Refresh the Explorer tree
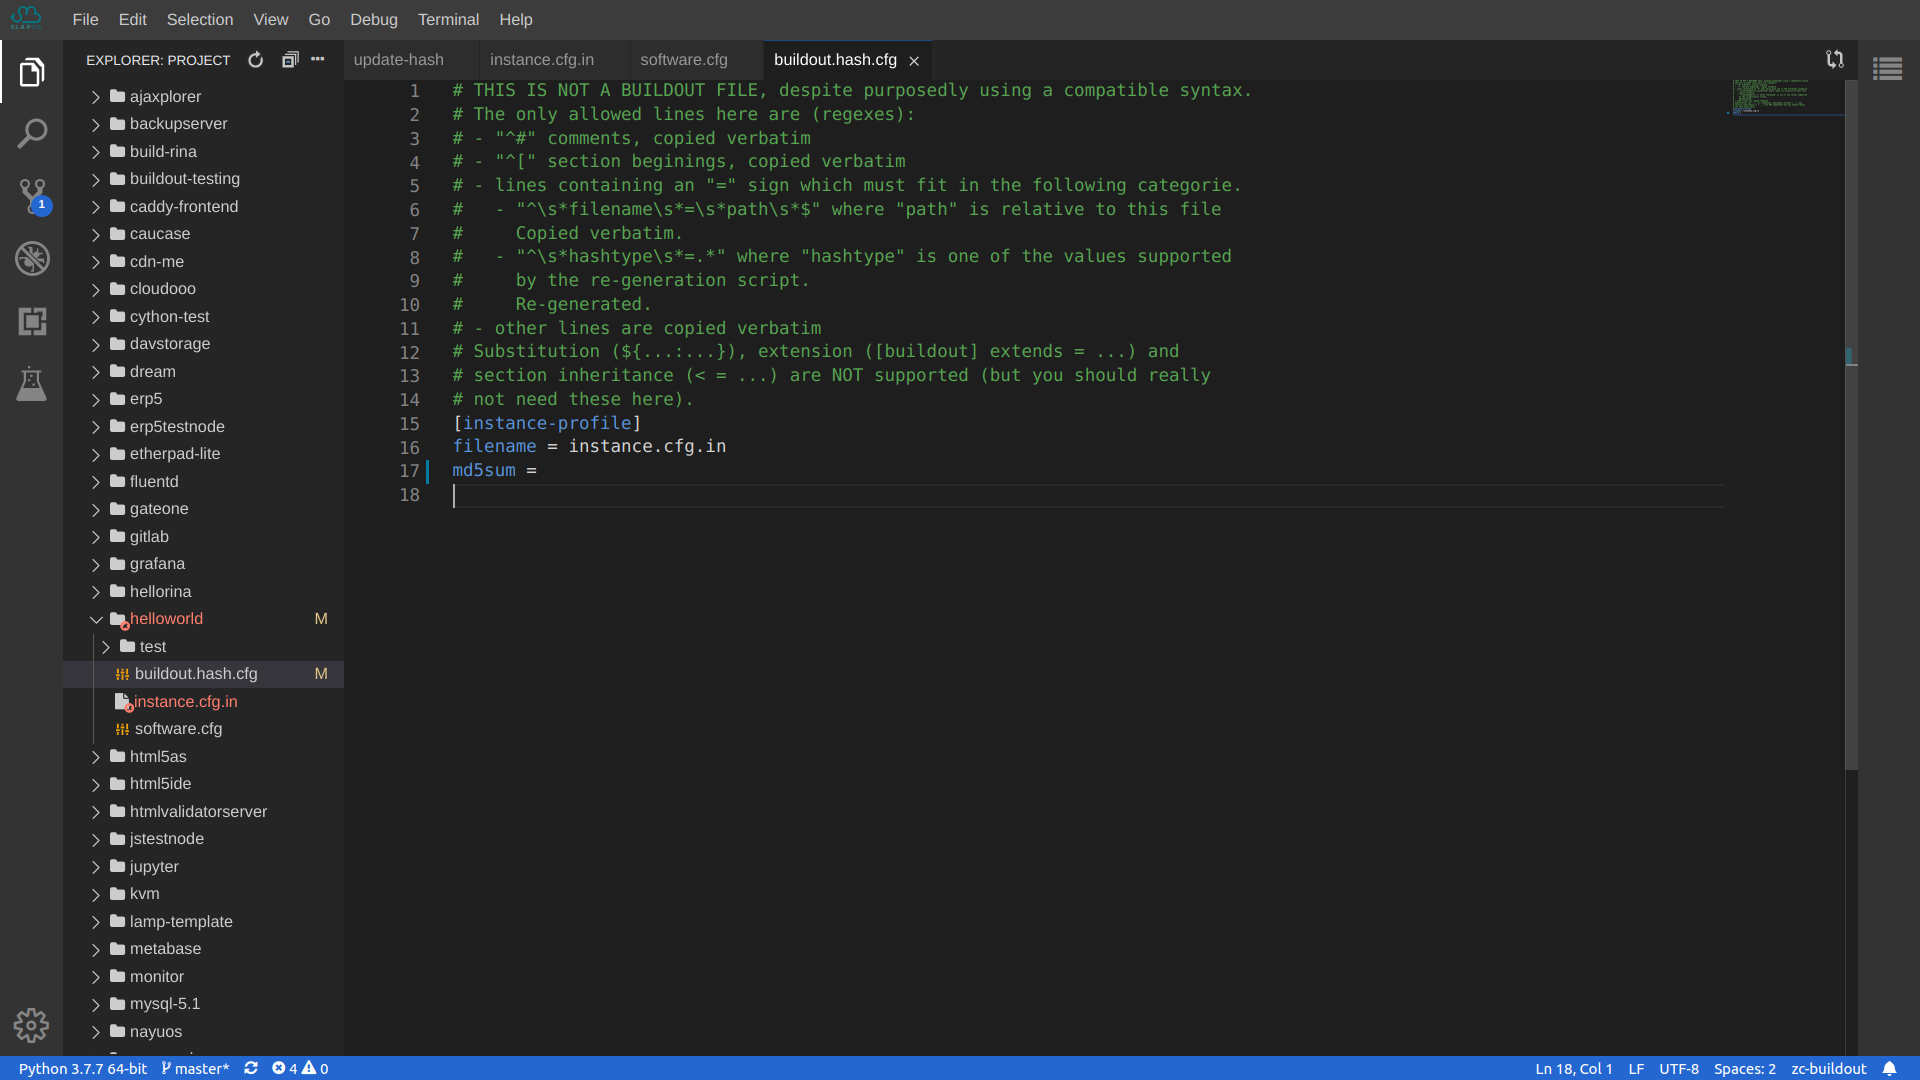This screenshot has height=1080, width=1920. (256, 60)
